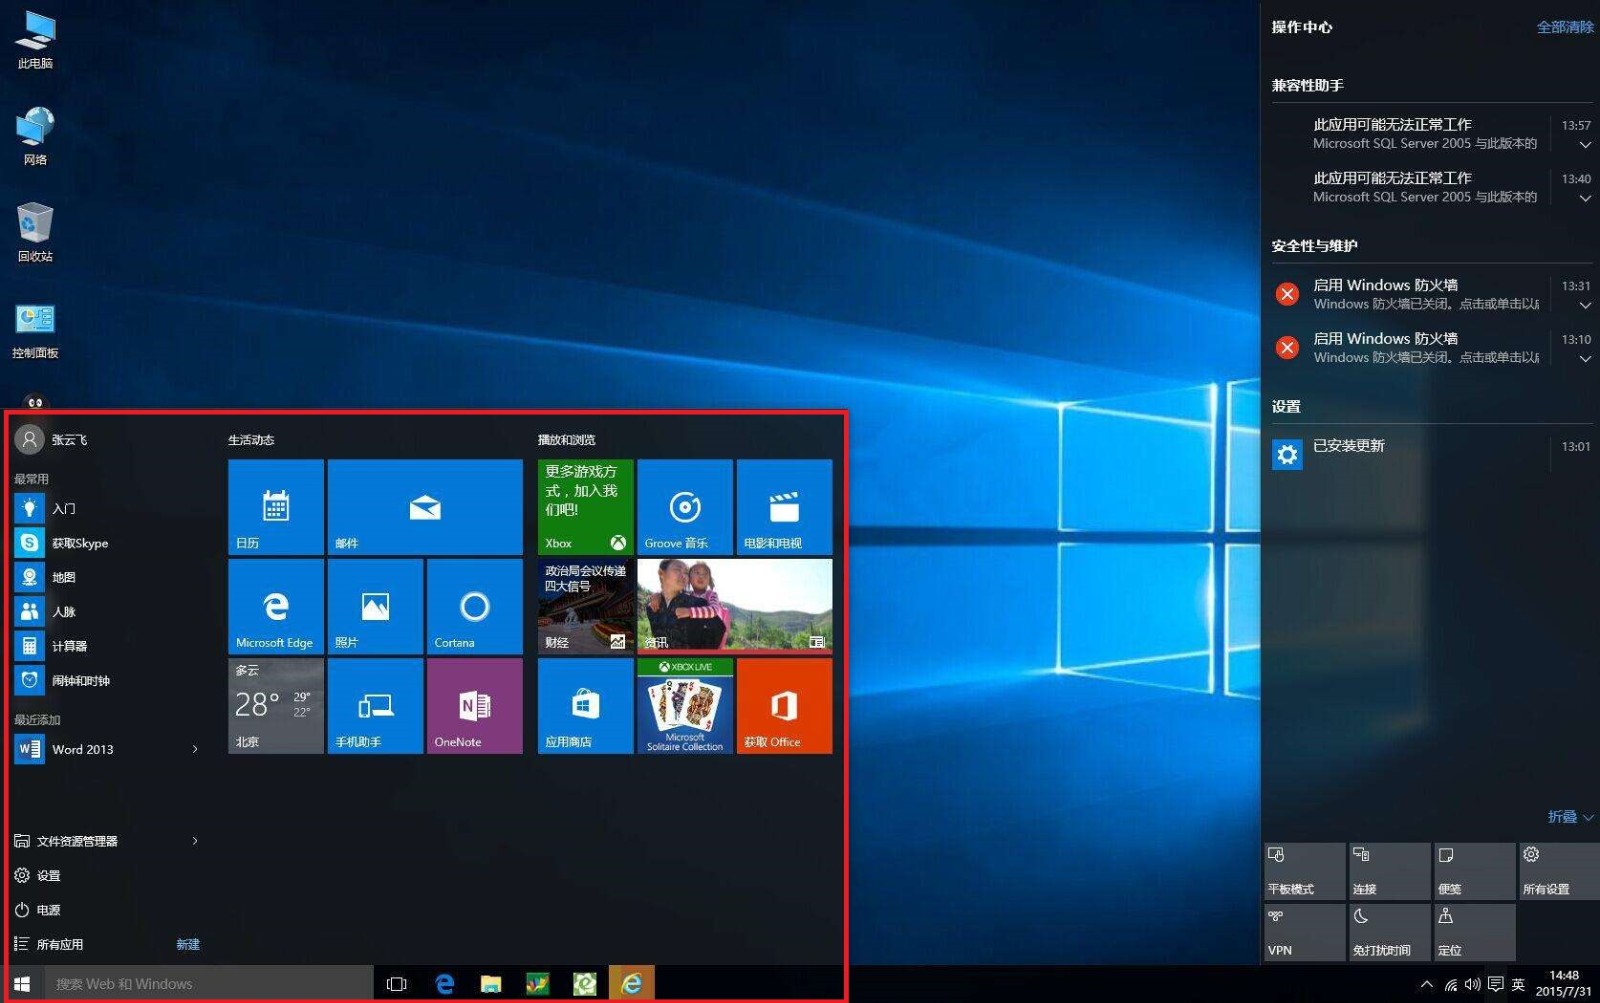
Task: Switch to Internet Explorer taskbar icon
Action: pos(631,984)
